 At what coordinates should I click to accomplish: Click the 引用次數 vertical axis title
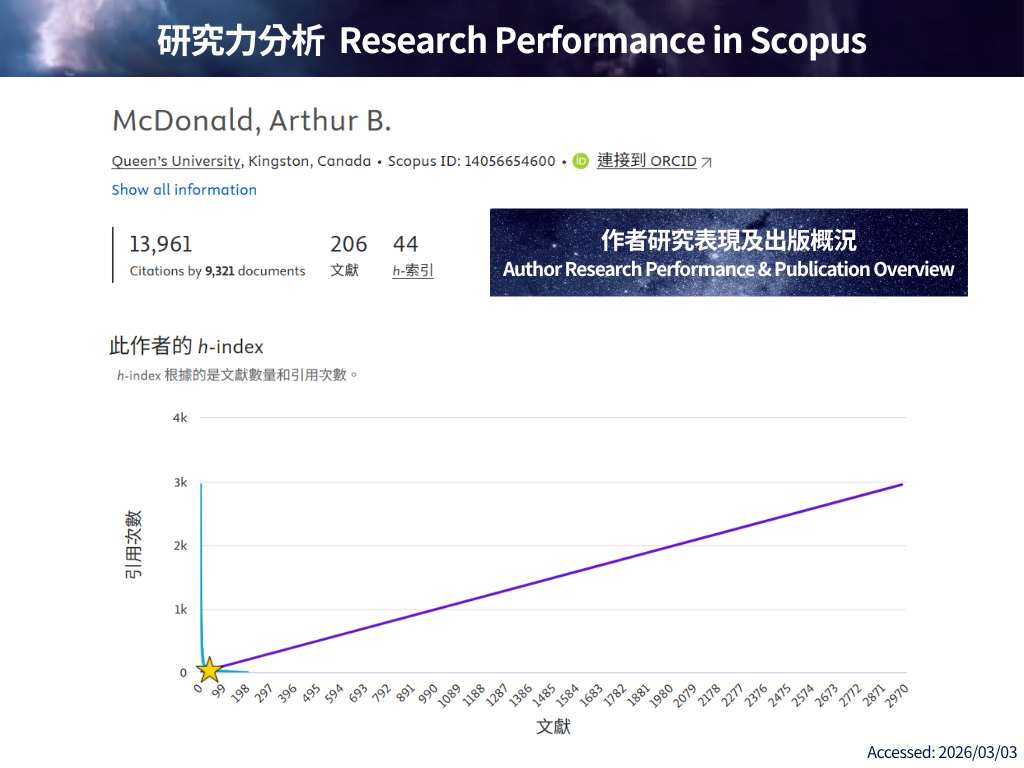(x=133, y=545)
